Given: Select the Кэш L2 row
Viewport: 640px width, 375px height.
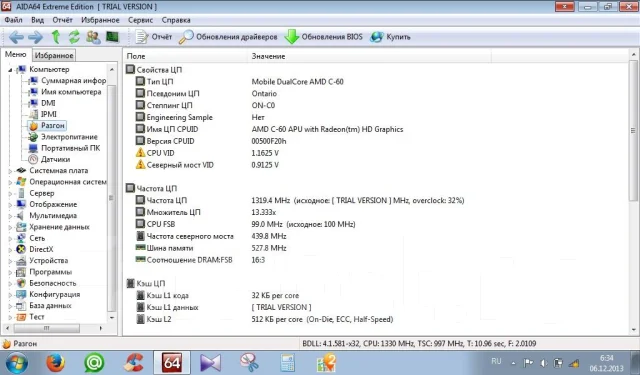Looking at the screenshot, I should pos(376,319).
